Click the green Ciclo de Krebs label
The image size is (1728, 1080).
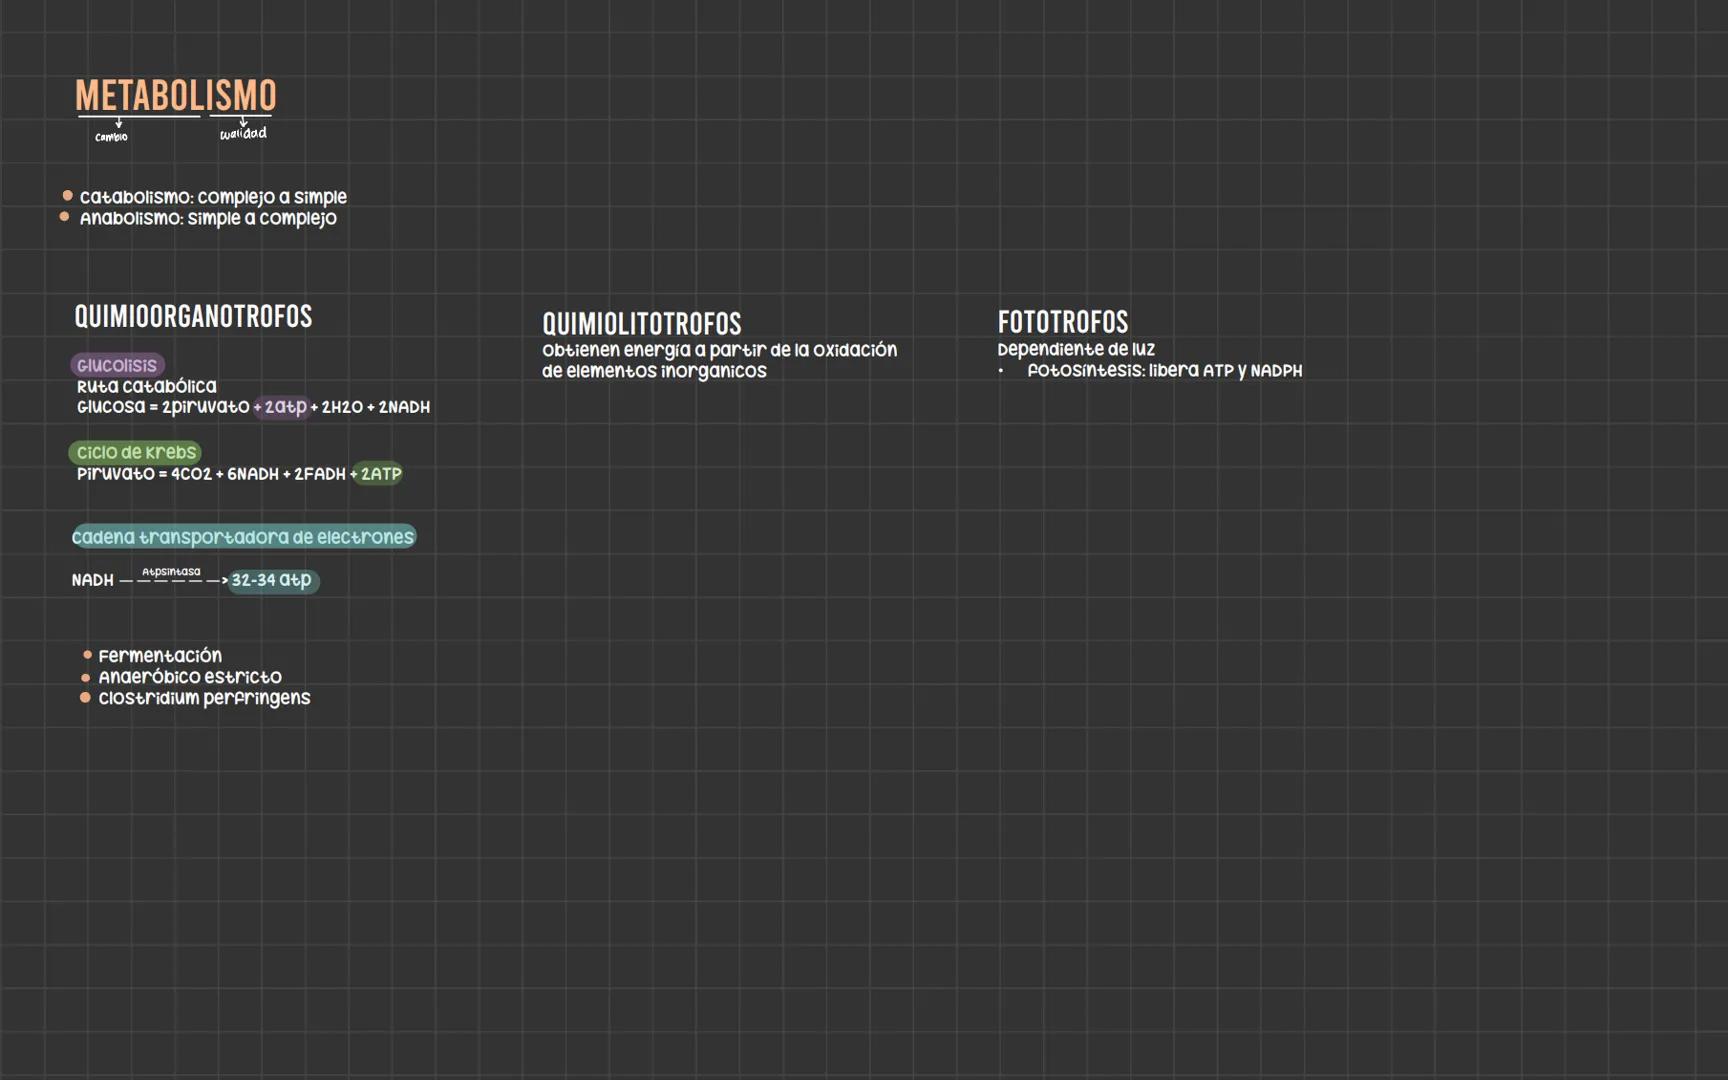coord(136,452)
